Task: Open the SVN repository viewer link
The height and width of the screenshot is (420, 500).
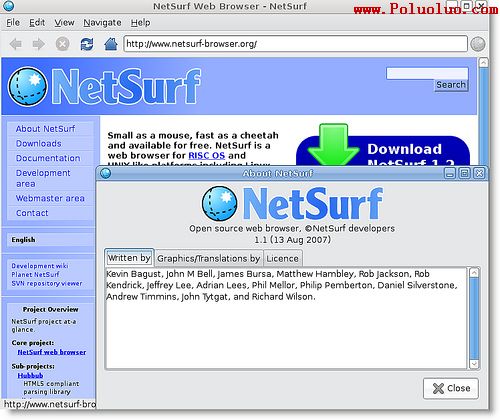Action: coord(47,283)
